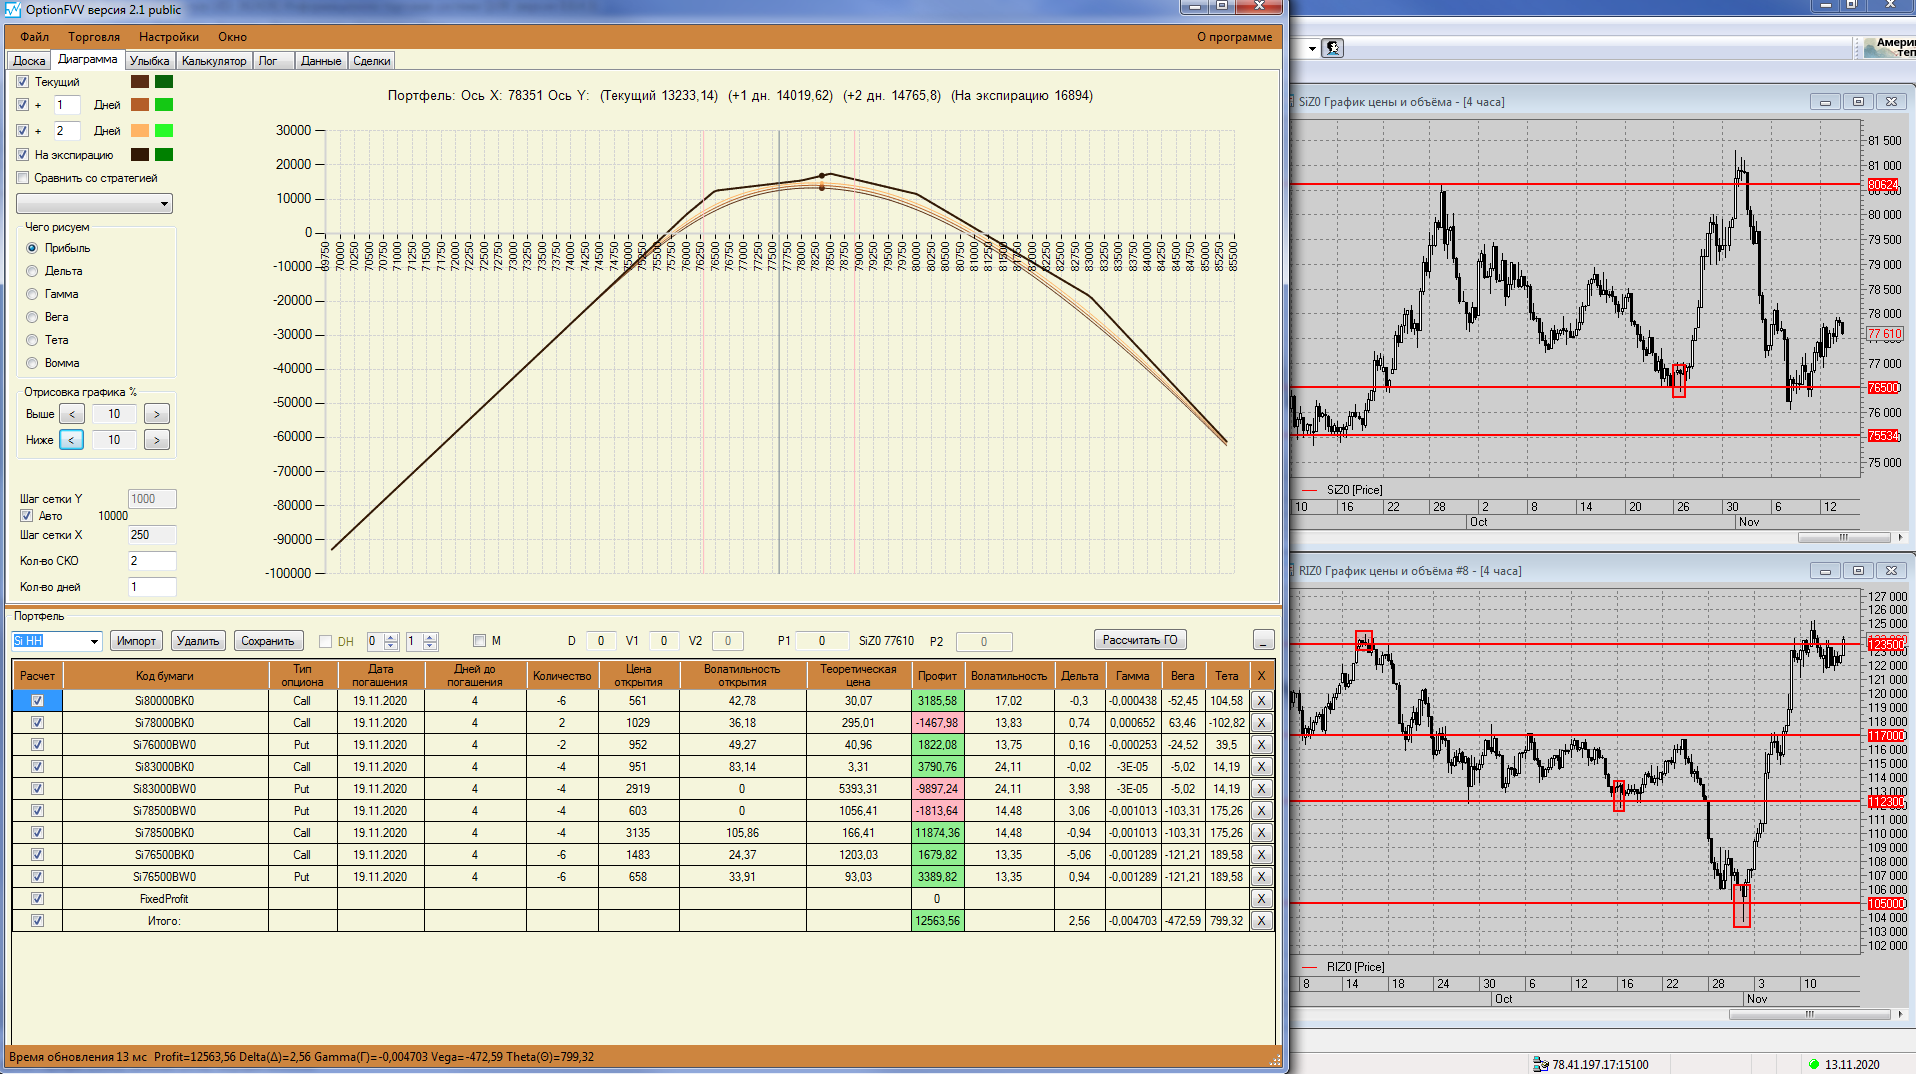Open the Торговля menu
This screenshot has width=1916, height=1074.
(x=94, y=37)
